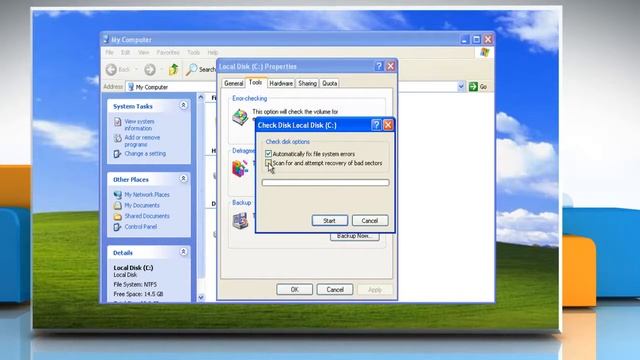Open My Documents link
The image size is (640, 360).
click(x=142, y=205)
